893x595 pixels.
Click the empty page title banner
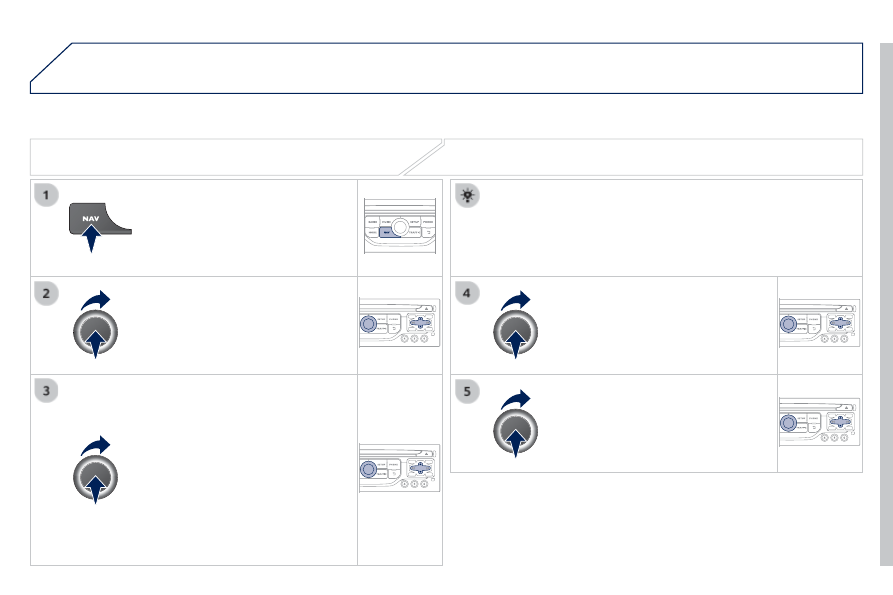(x=446, y=68)
